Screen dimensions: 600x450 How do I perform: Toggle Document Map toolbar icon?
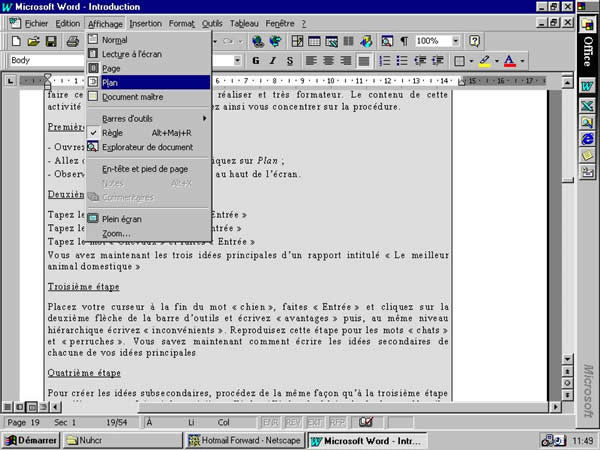tap(387, 41)
